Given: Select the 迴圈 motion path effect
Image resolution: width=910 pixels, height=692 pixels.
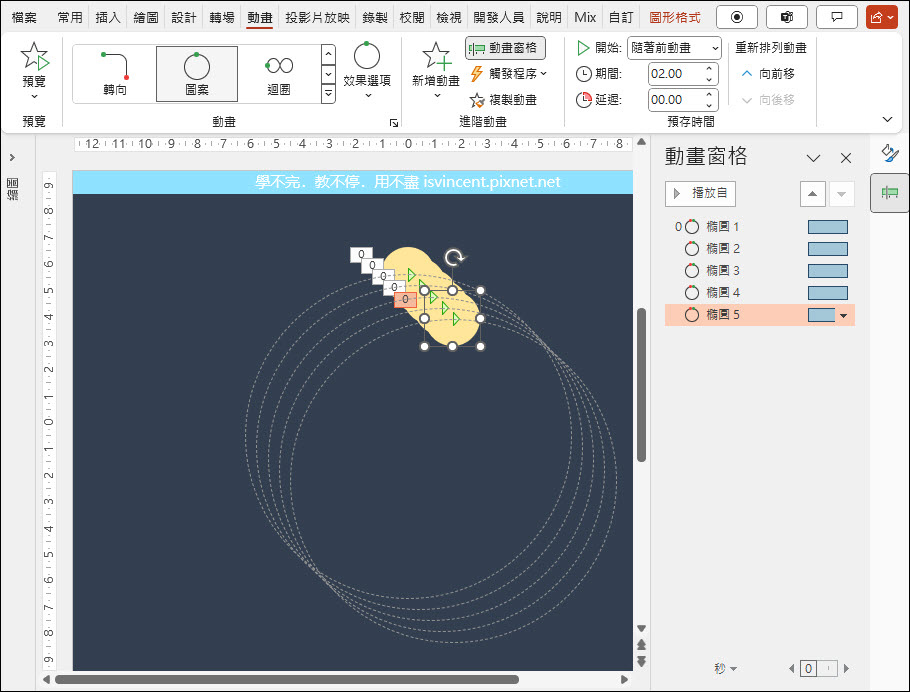Looking at the screenshot, I should point(279,74).
